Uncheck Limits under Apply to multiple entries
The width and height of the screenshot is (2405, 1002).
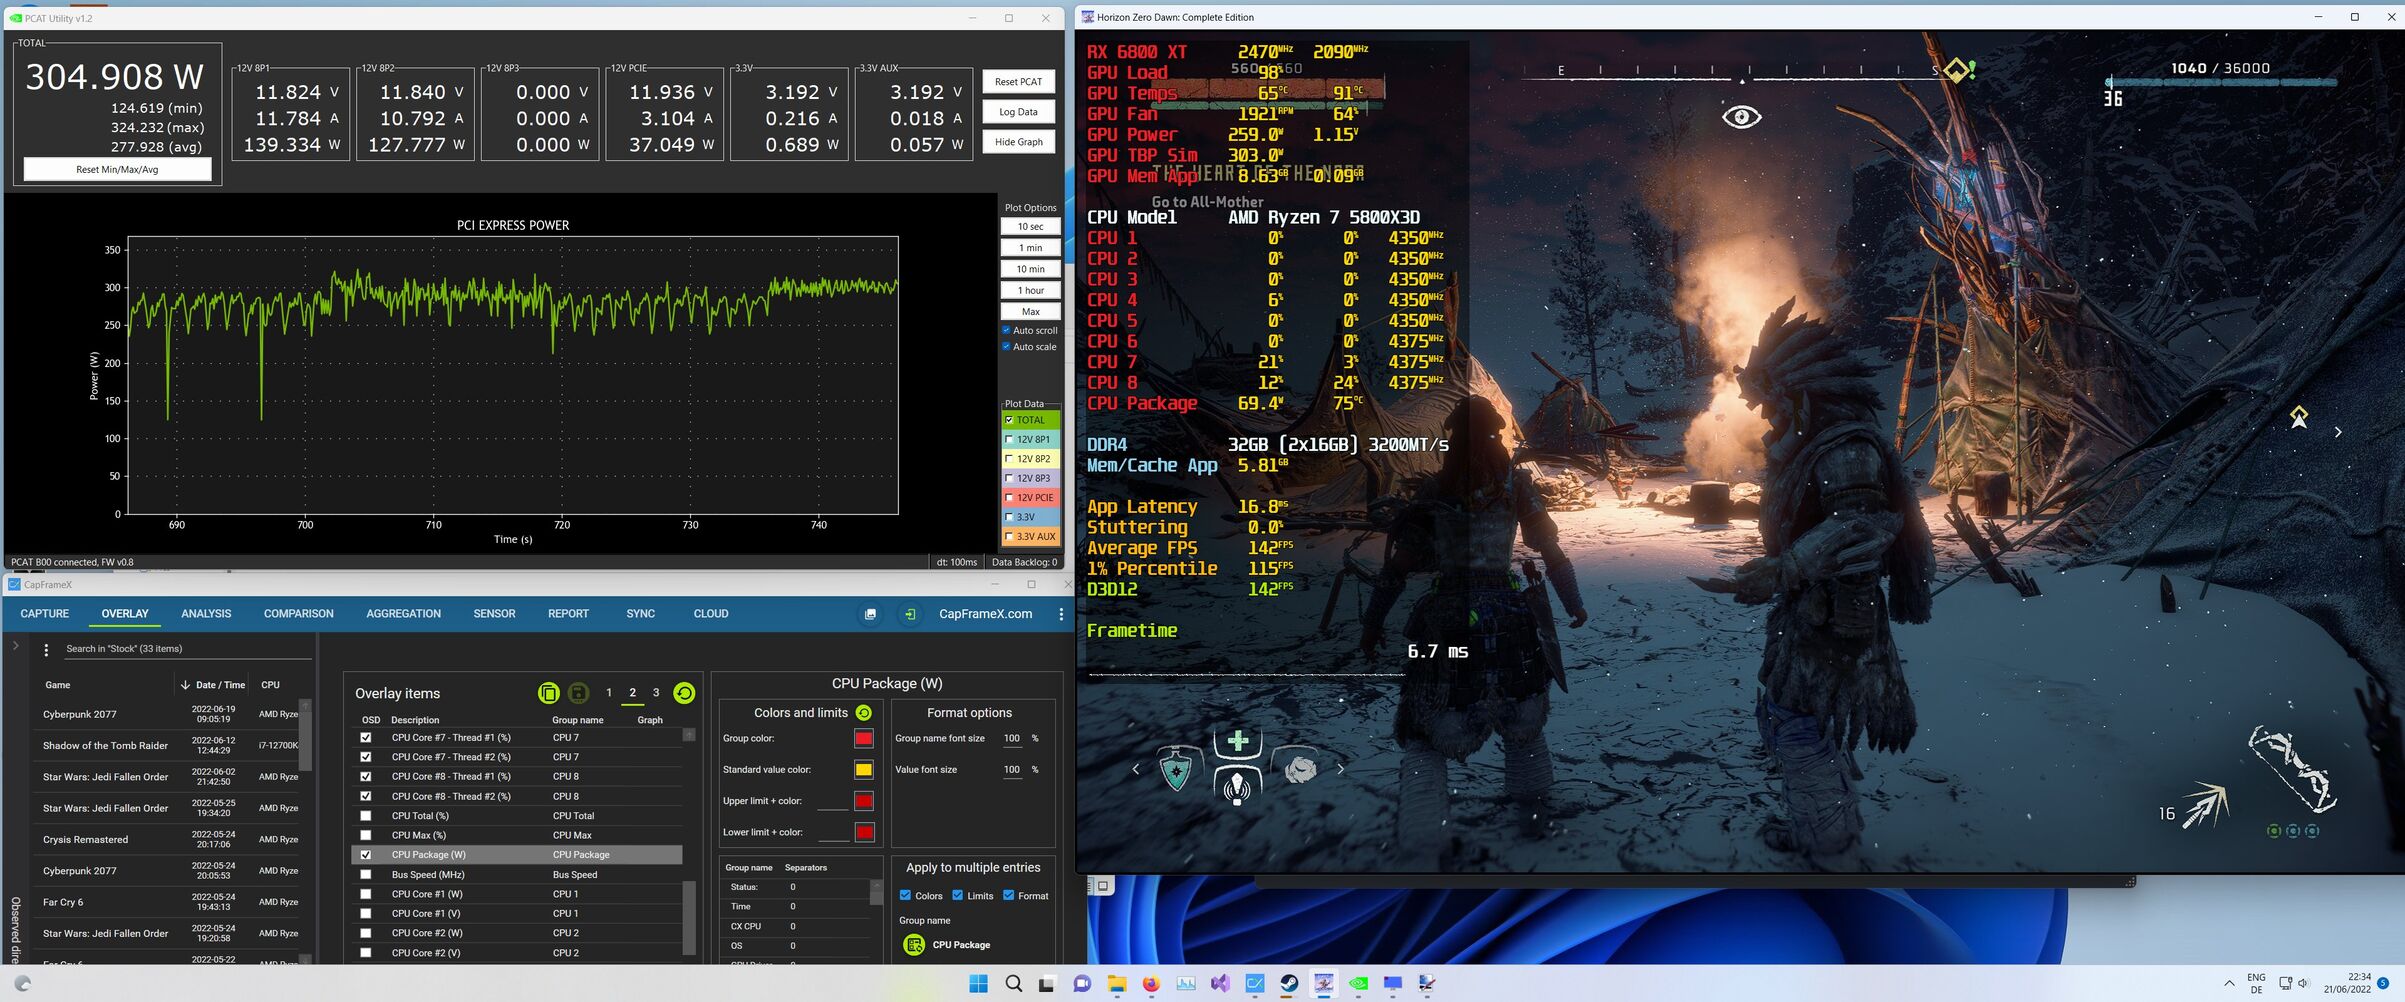point(957,896)
